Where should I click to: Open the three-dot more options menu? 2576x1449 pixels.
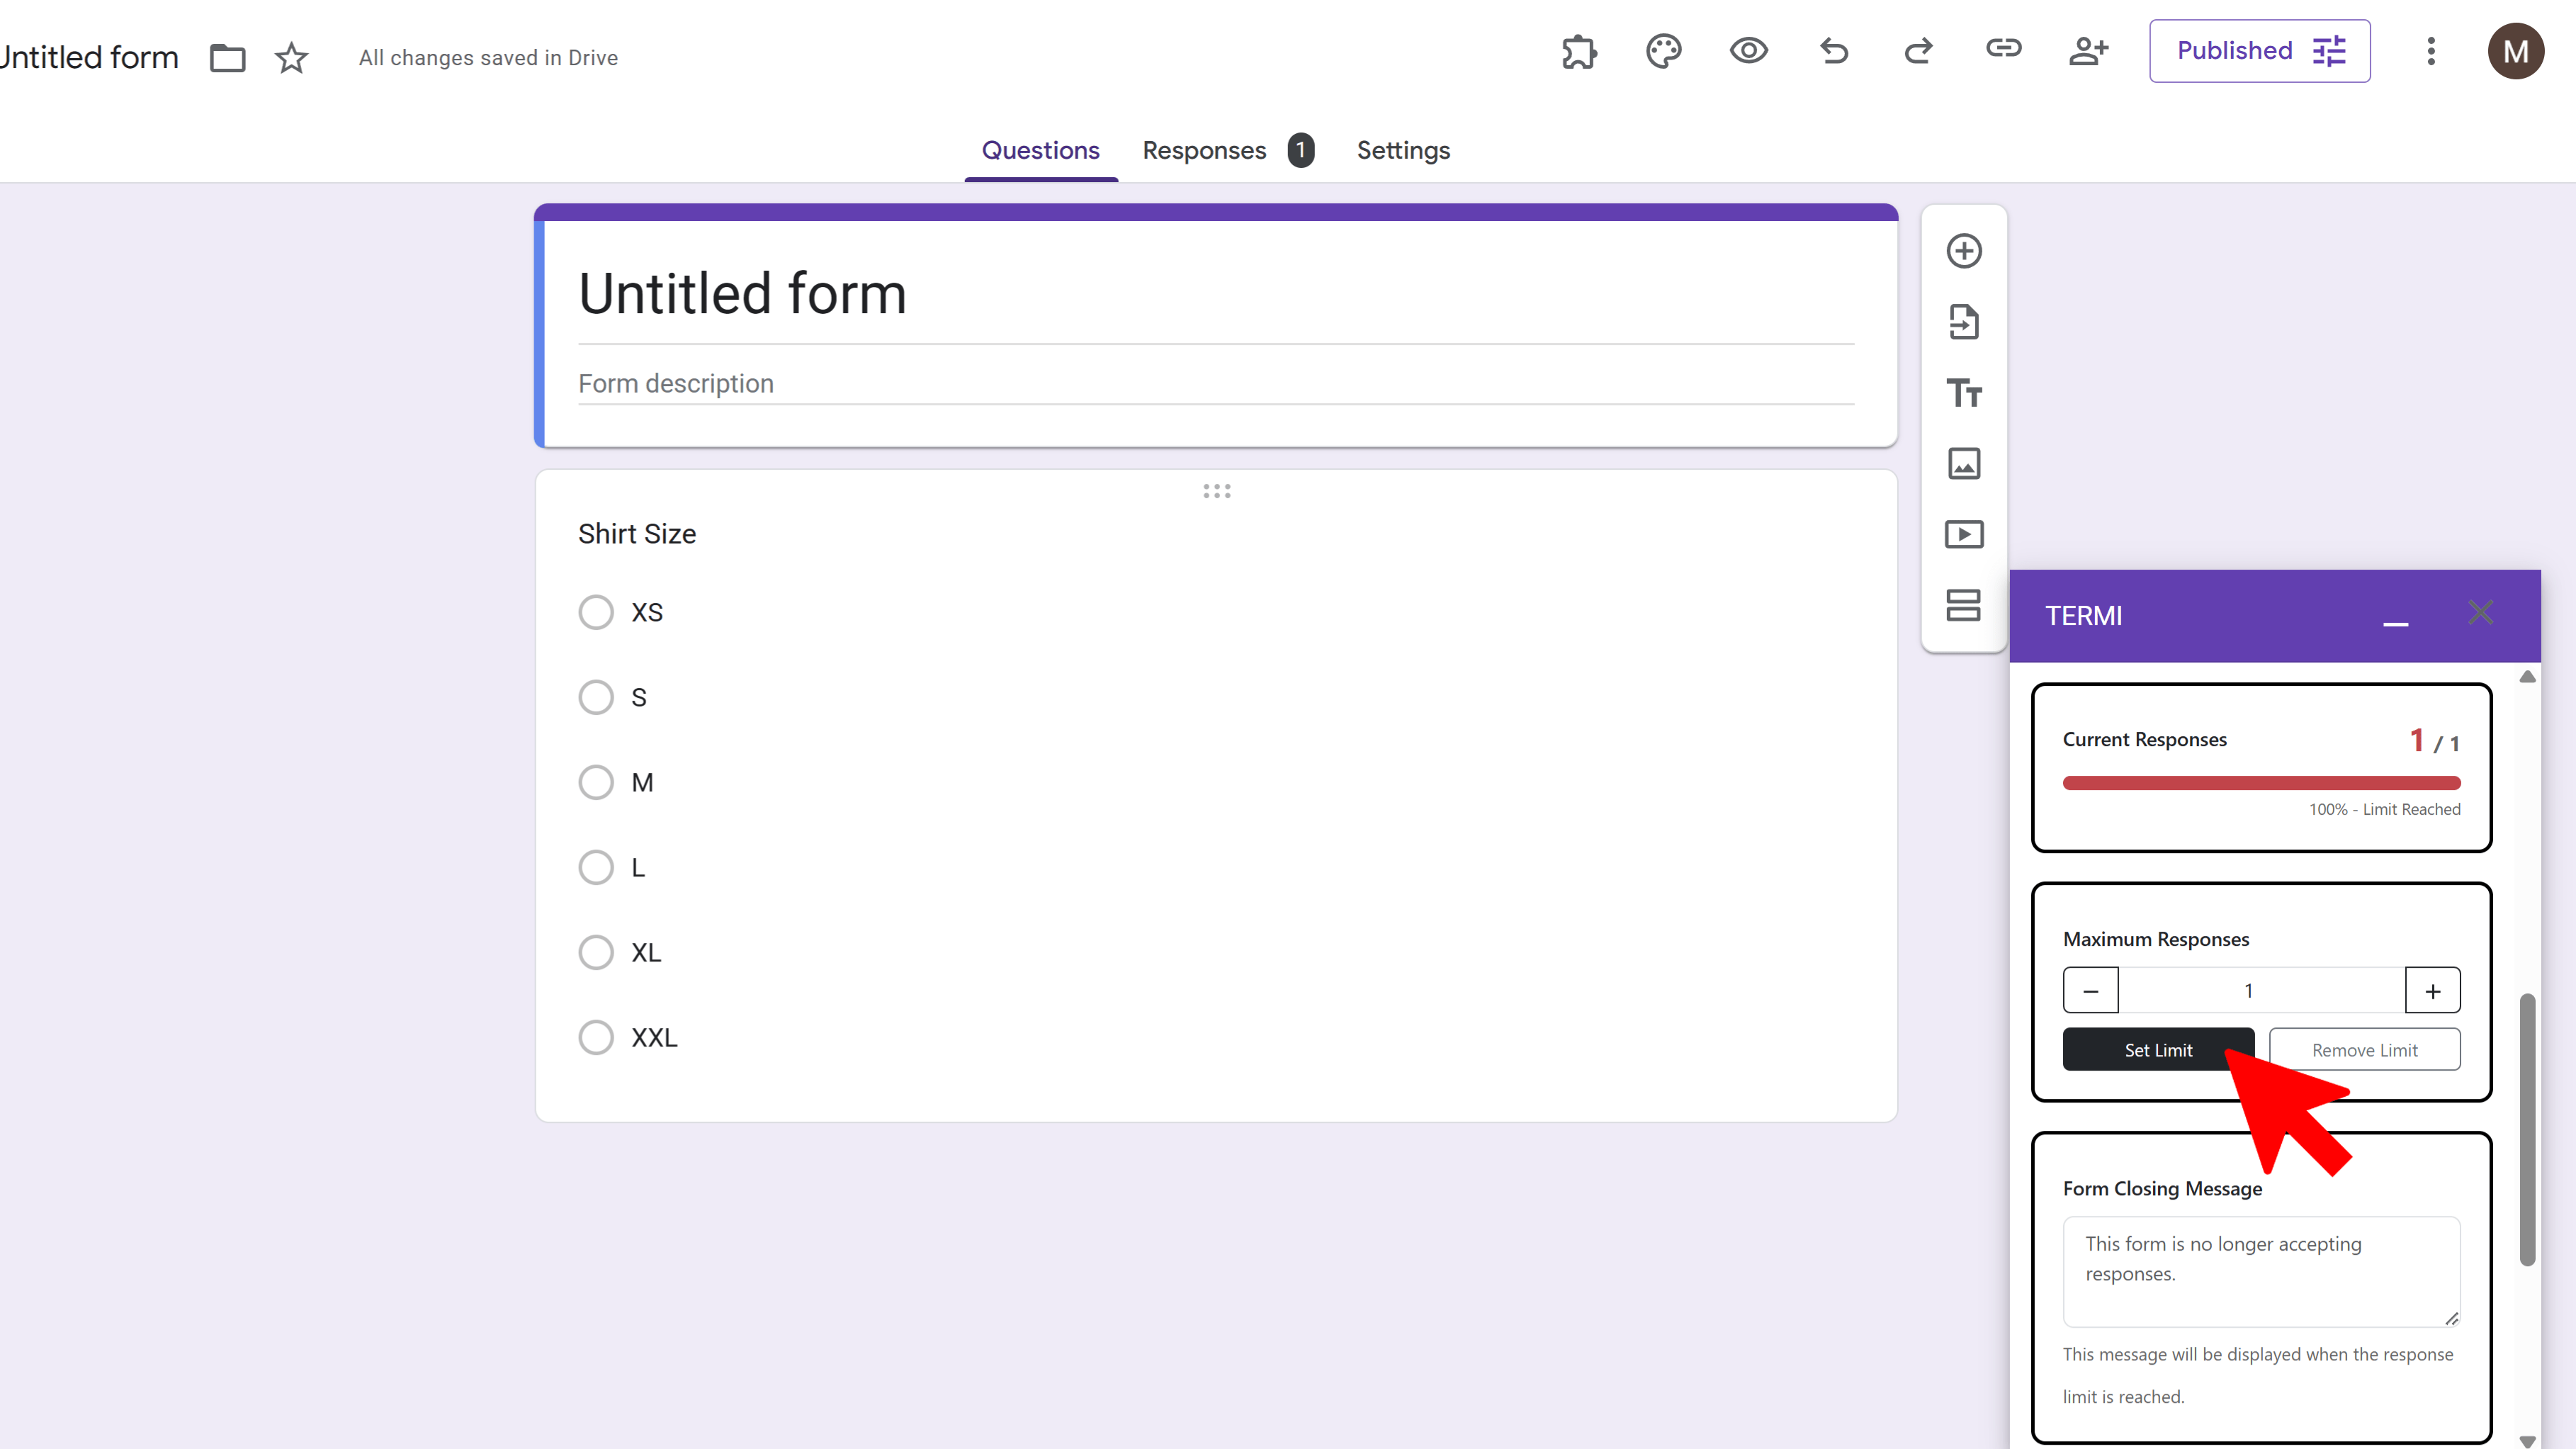[2431, 51]
